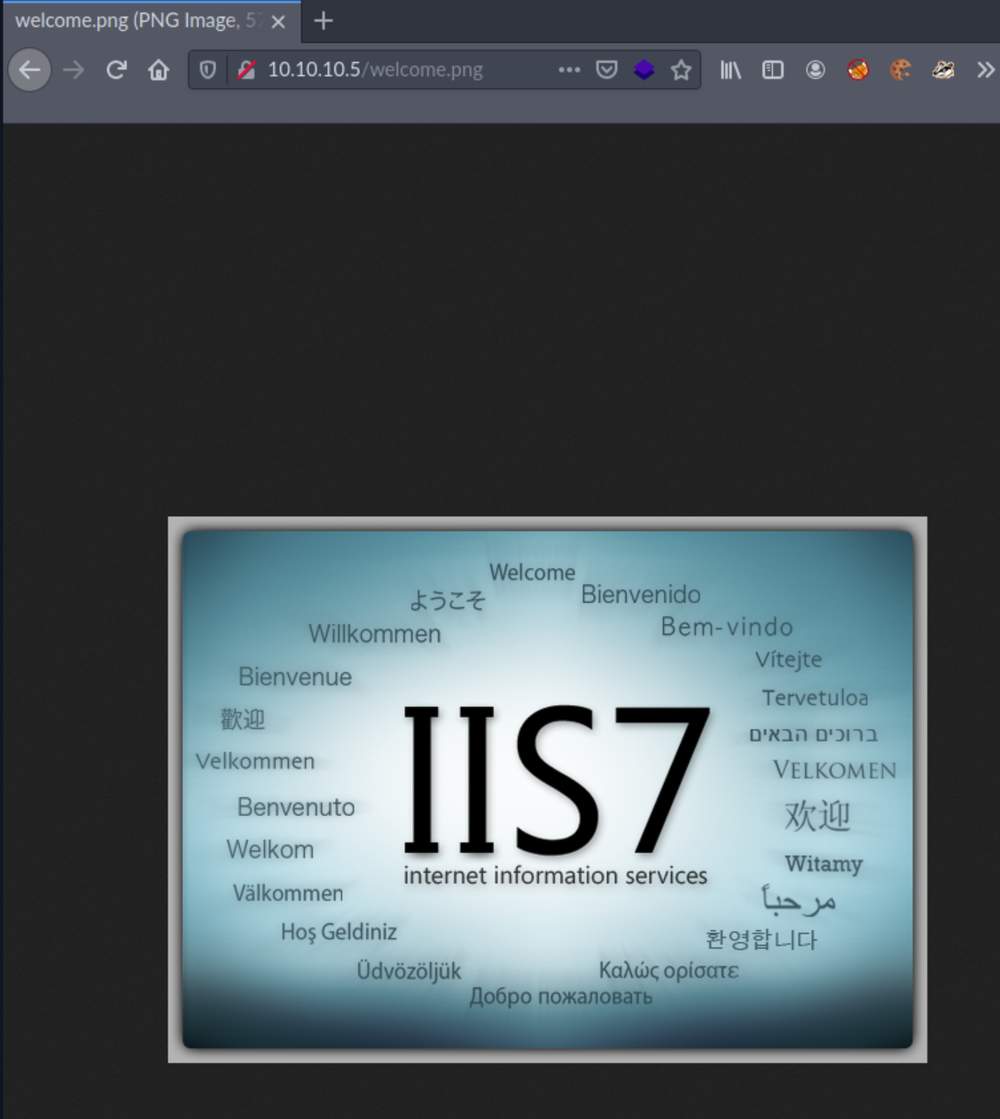The height and width of the screenshot is (1119, 1000).
Task: Open the tracking protection shield icon
Action: point(208,70)
